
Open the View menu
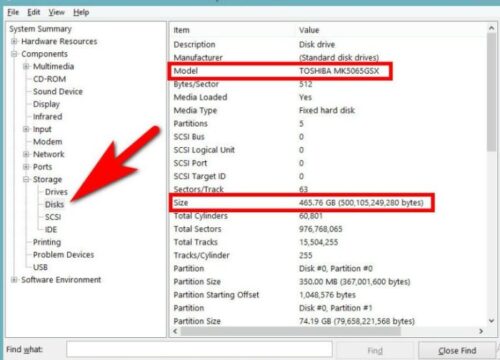(56, 12)
